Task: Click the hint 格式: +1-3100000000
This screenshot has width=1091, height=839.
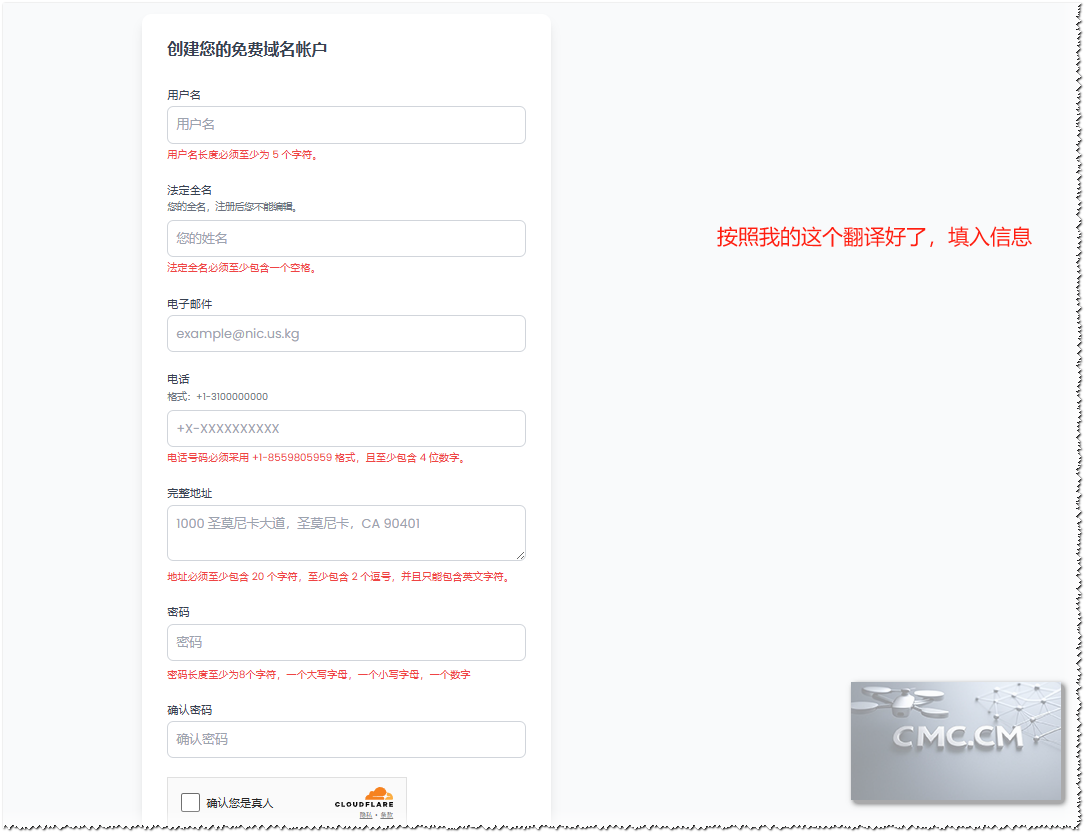Action: click(217, 397)
